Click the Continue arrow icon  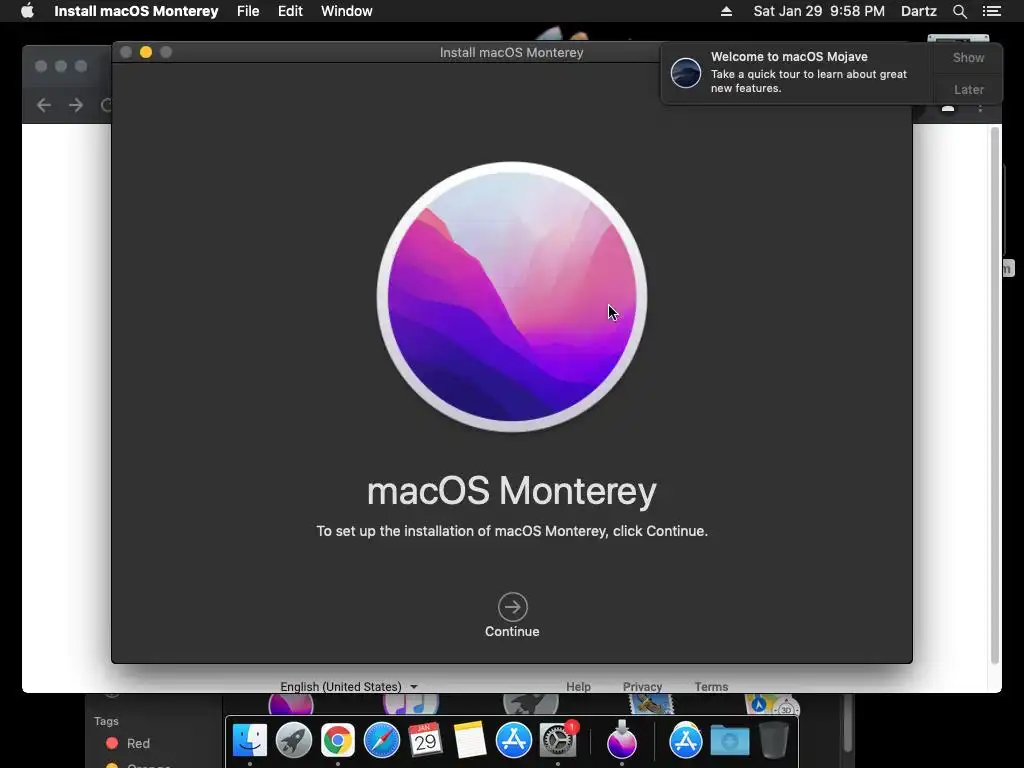click(513, 607)
